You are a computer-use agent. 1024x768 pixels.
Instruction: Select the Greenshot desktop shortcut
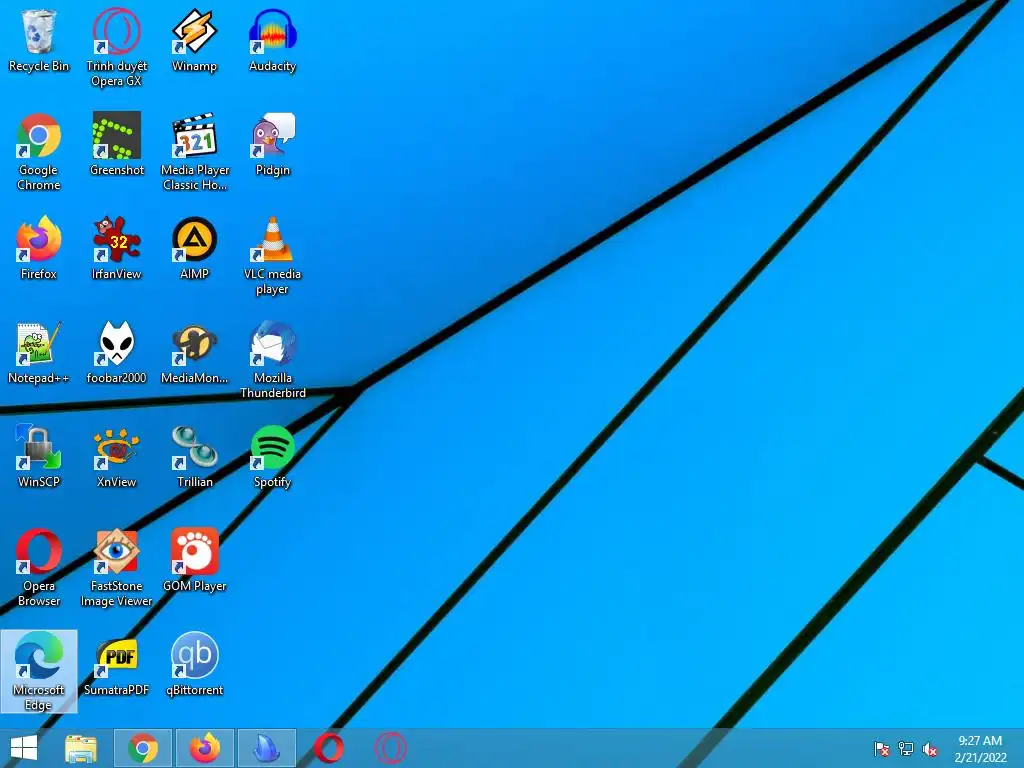(116, 144)
